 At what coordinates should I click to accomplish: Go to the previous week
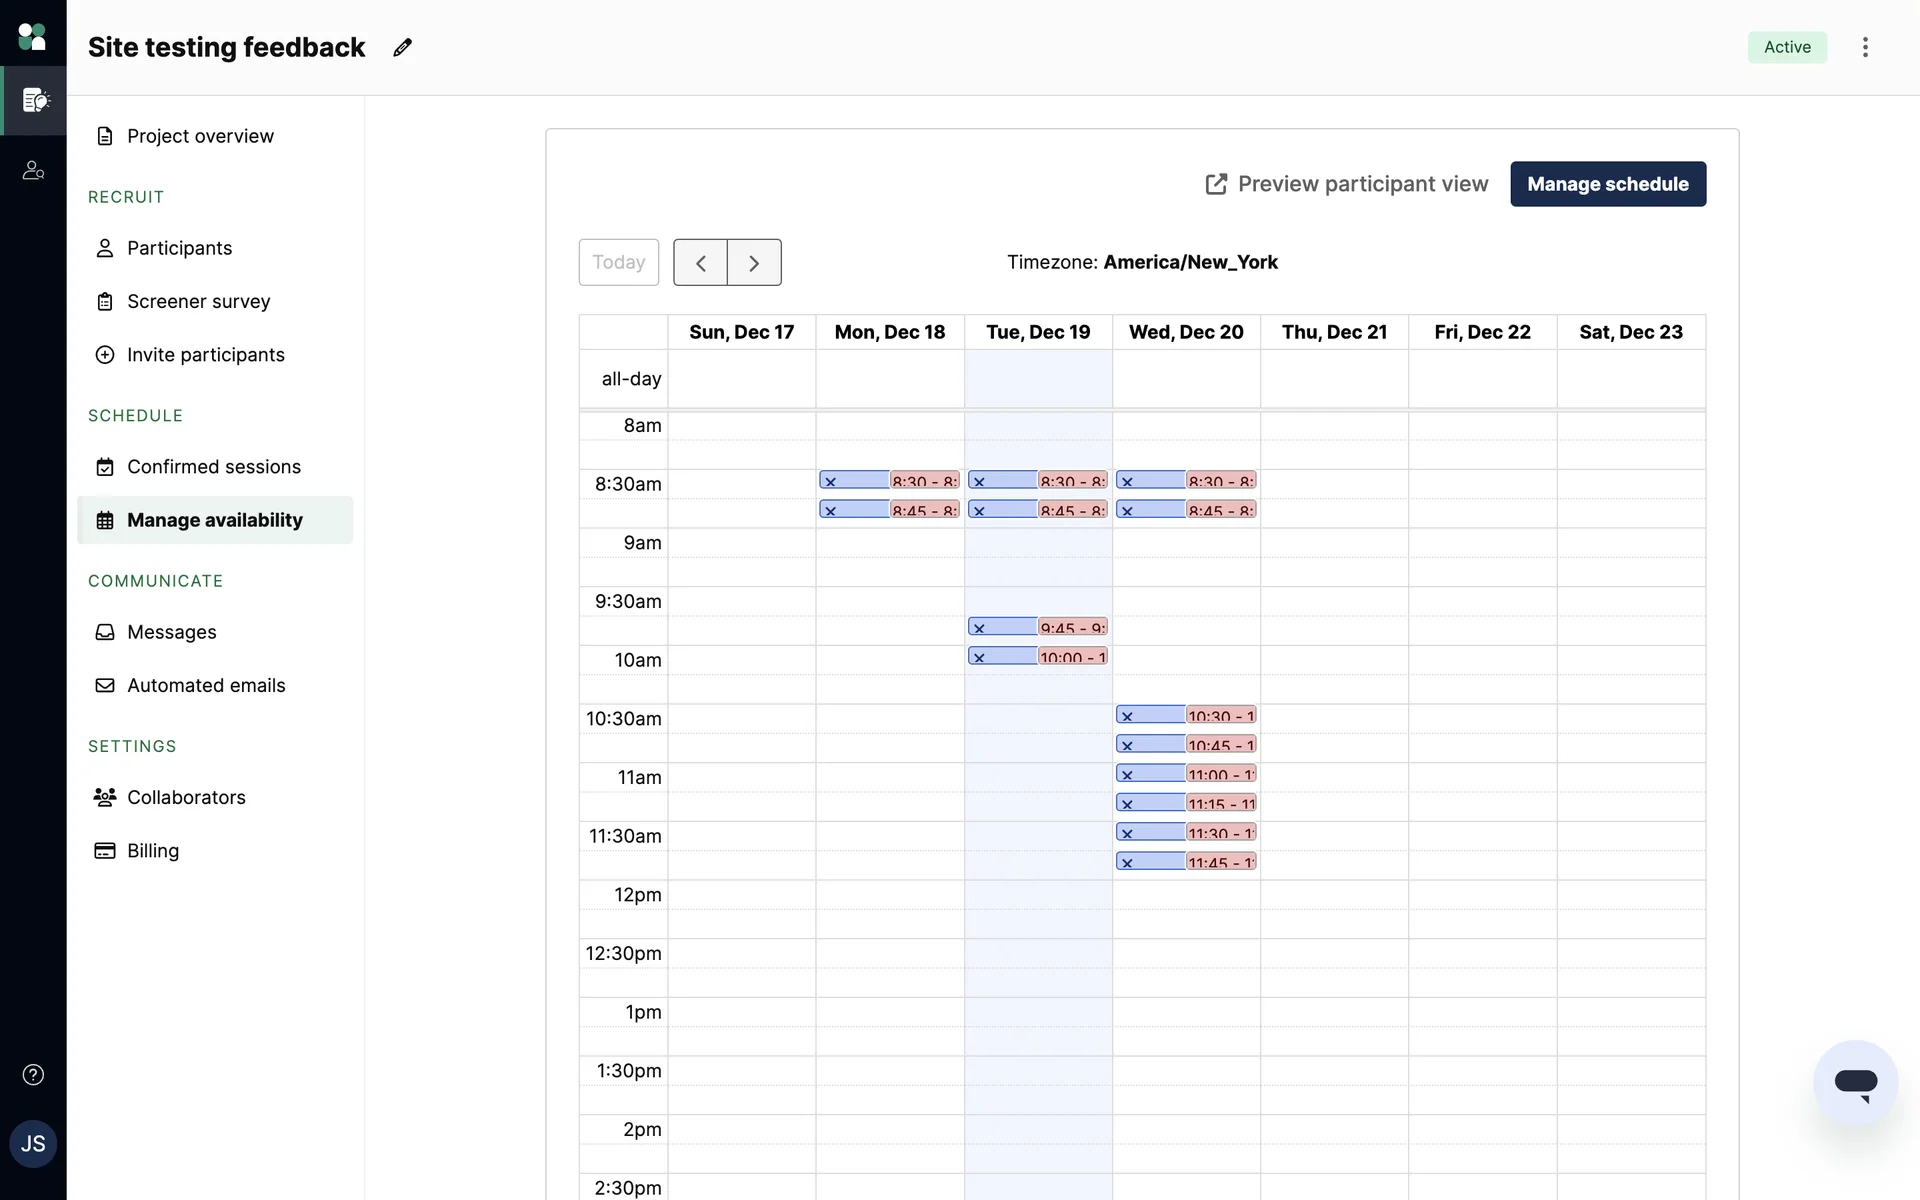(700, 263)
